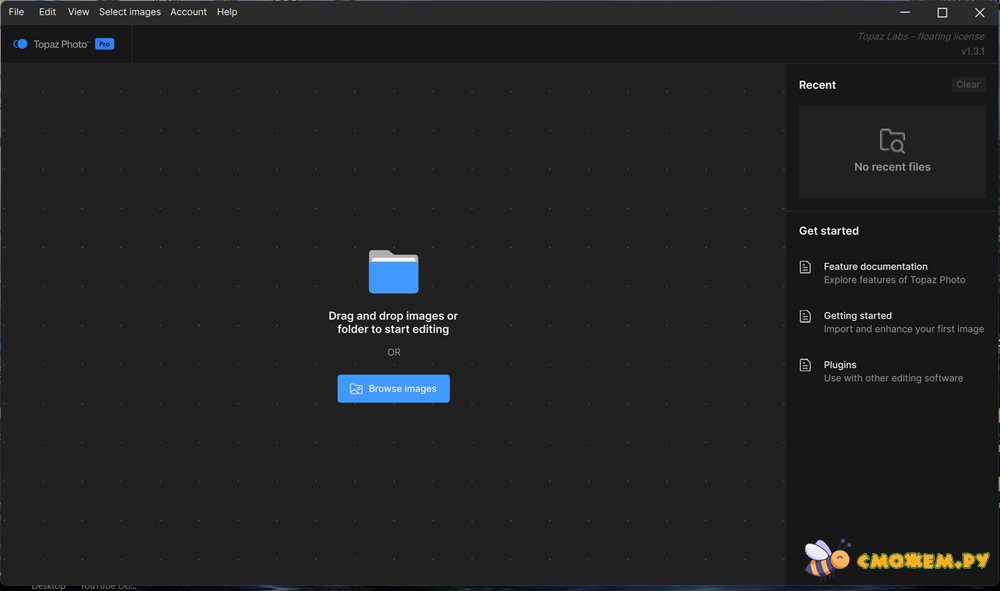
Task: Open the File menu
Action: pyautogui.click(x=16, y=12)
